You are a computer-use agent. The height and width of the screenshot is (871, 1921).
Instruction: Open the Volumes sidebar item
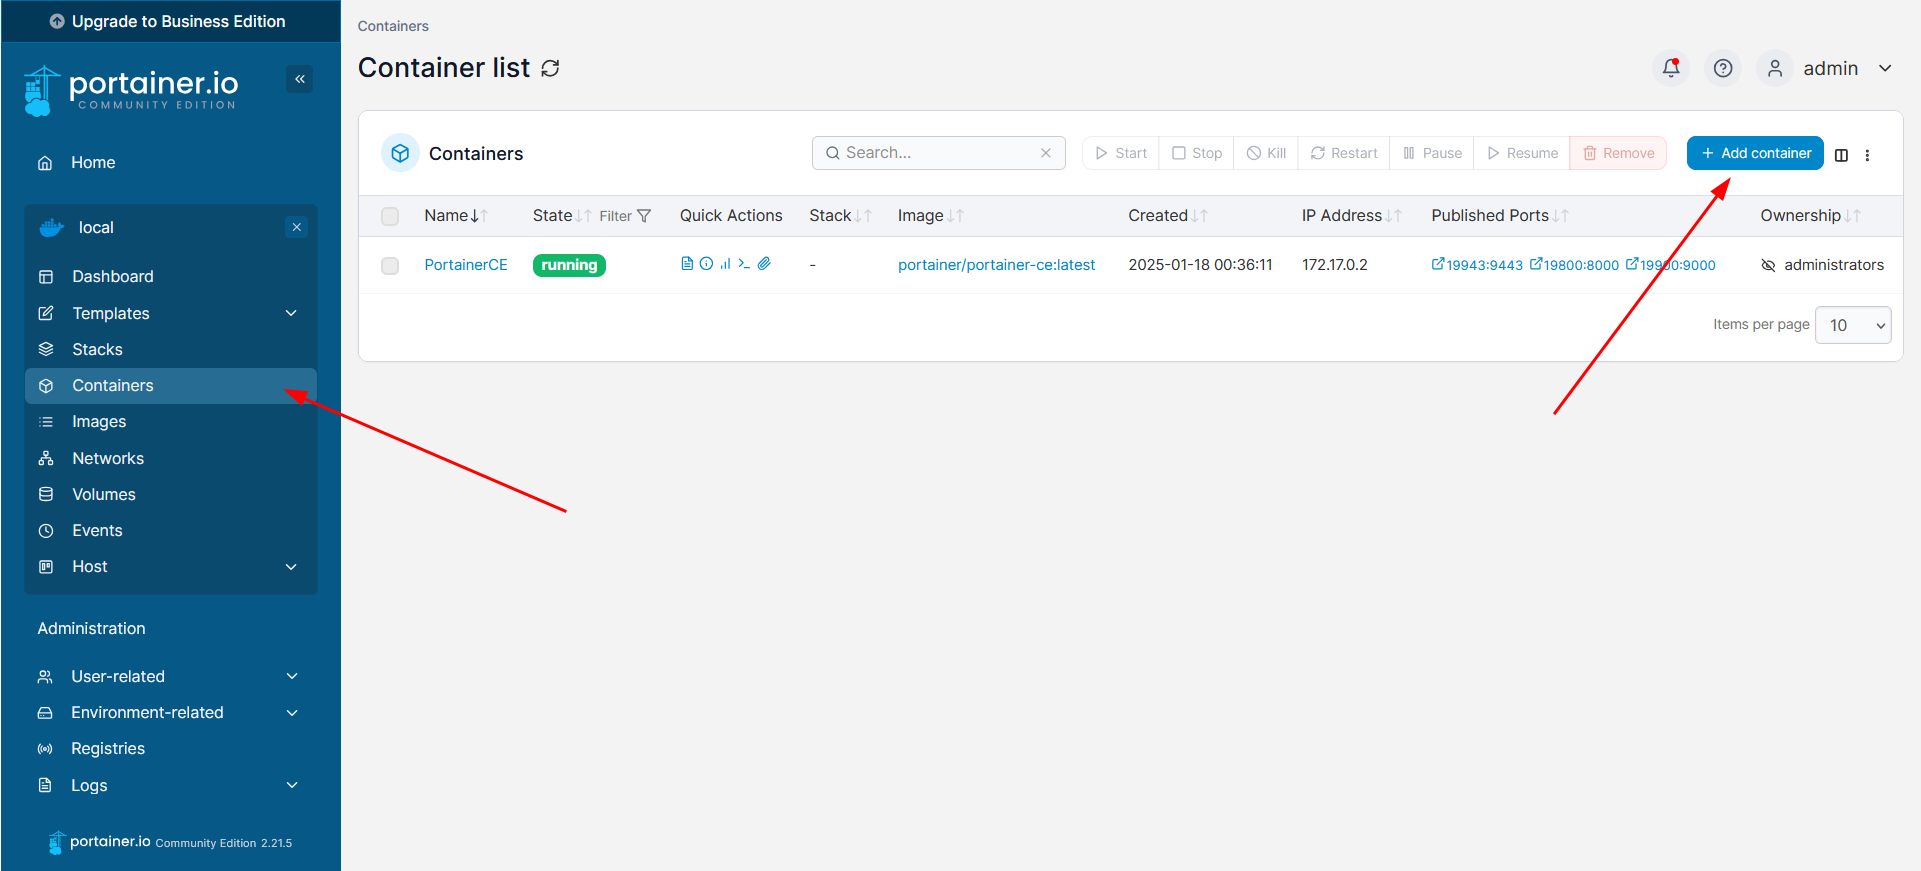[104, 494]
